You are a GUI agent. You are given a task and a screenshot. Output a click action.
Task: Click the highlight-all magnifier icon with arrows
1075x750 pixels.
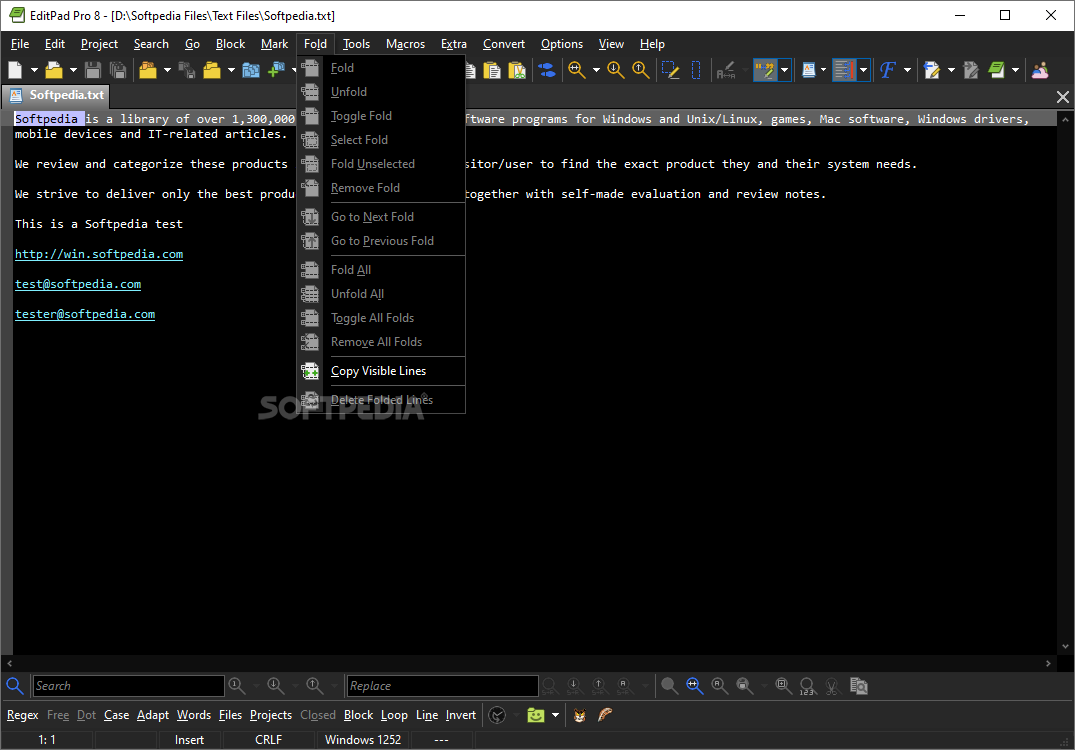694,686
